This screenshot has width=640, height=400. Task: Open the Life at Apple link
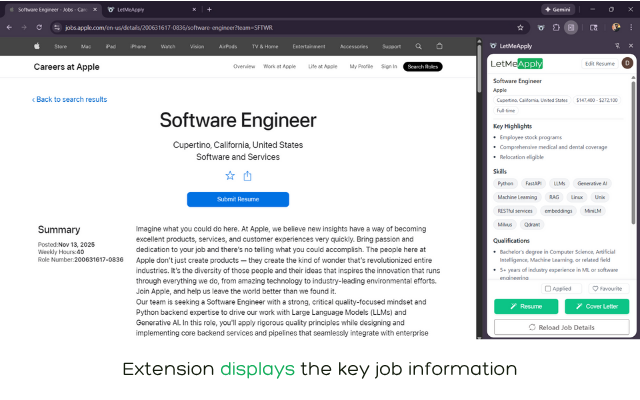(x=323, y=67)
